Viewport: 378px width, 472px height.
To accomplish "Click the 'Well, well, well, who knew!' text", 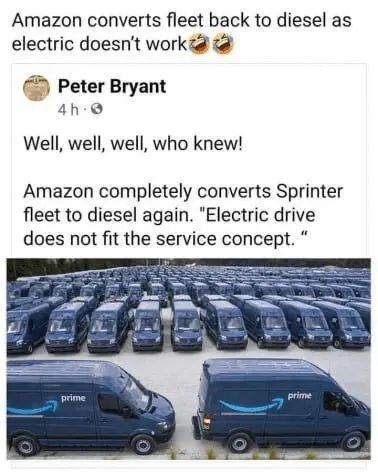I will tap(133, 145).
